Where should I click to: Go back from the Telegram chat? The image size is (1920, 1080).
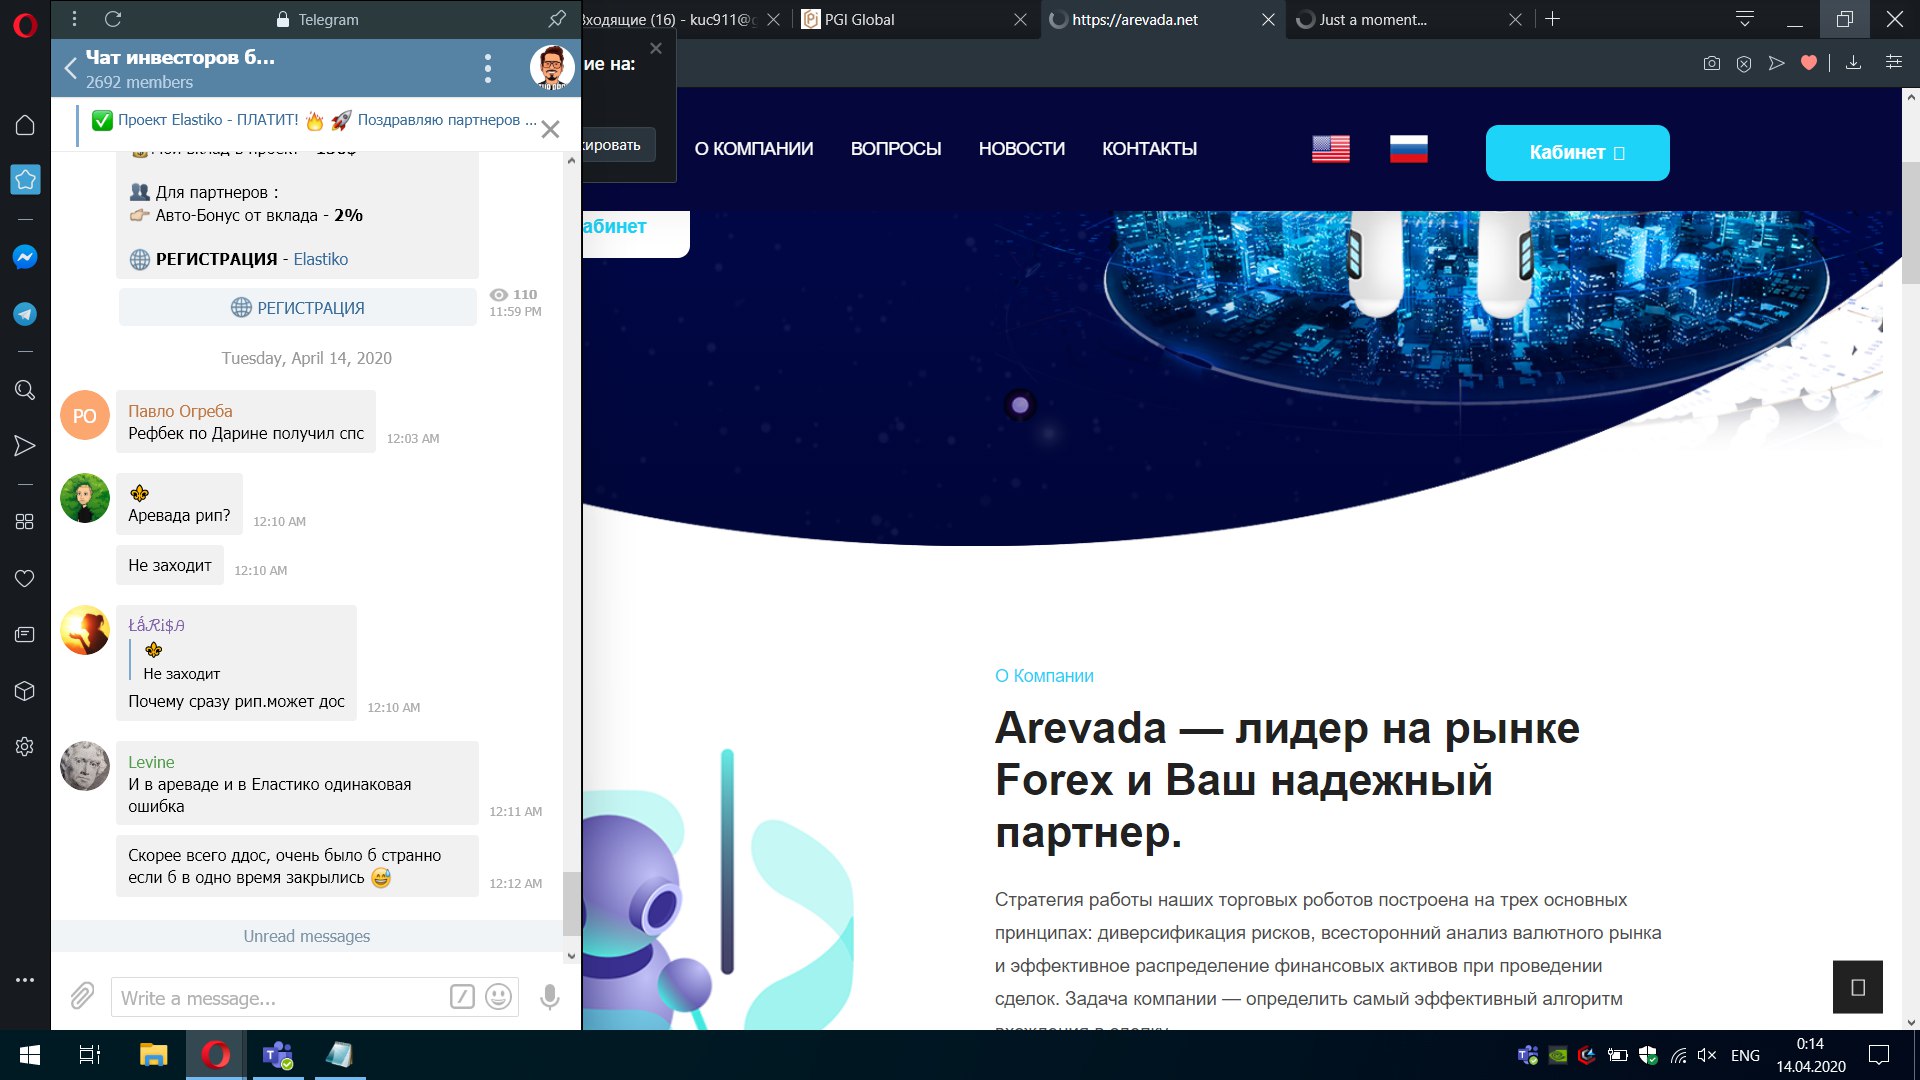point(70,68)
